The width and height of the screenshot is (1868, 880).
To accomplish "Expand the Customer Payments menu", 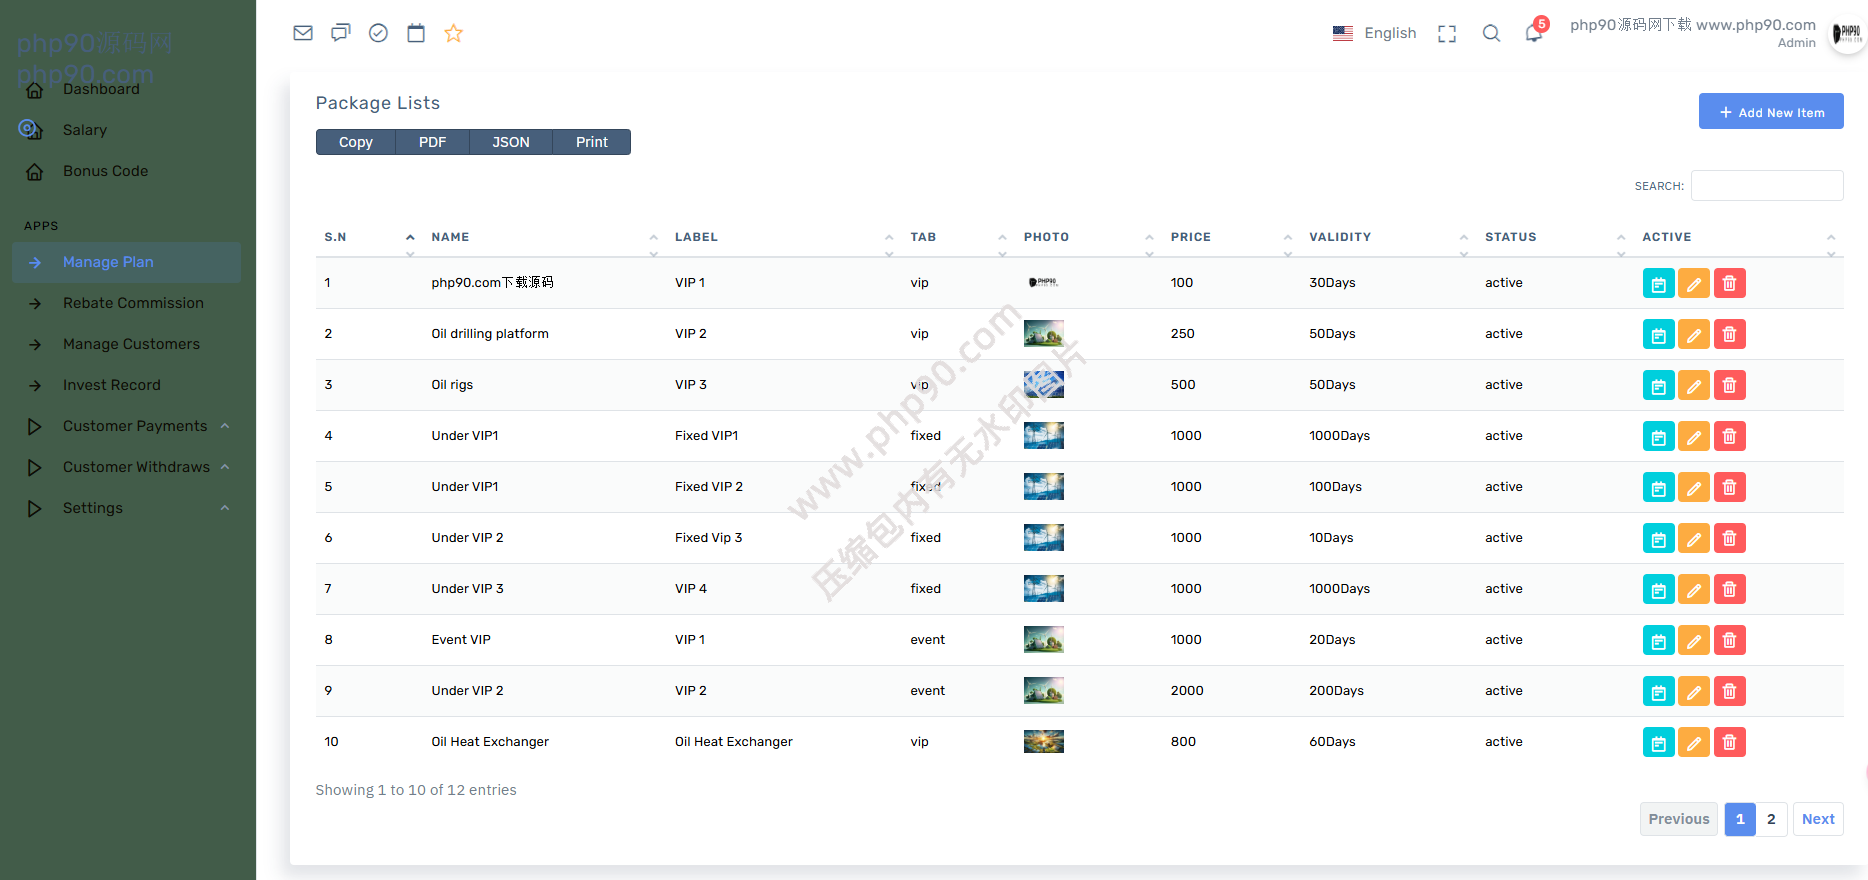I will pyautogui.click(x=135, y=426).
